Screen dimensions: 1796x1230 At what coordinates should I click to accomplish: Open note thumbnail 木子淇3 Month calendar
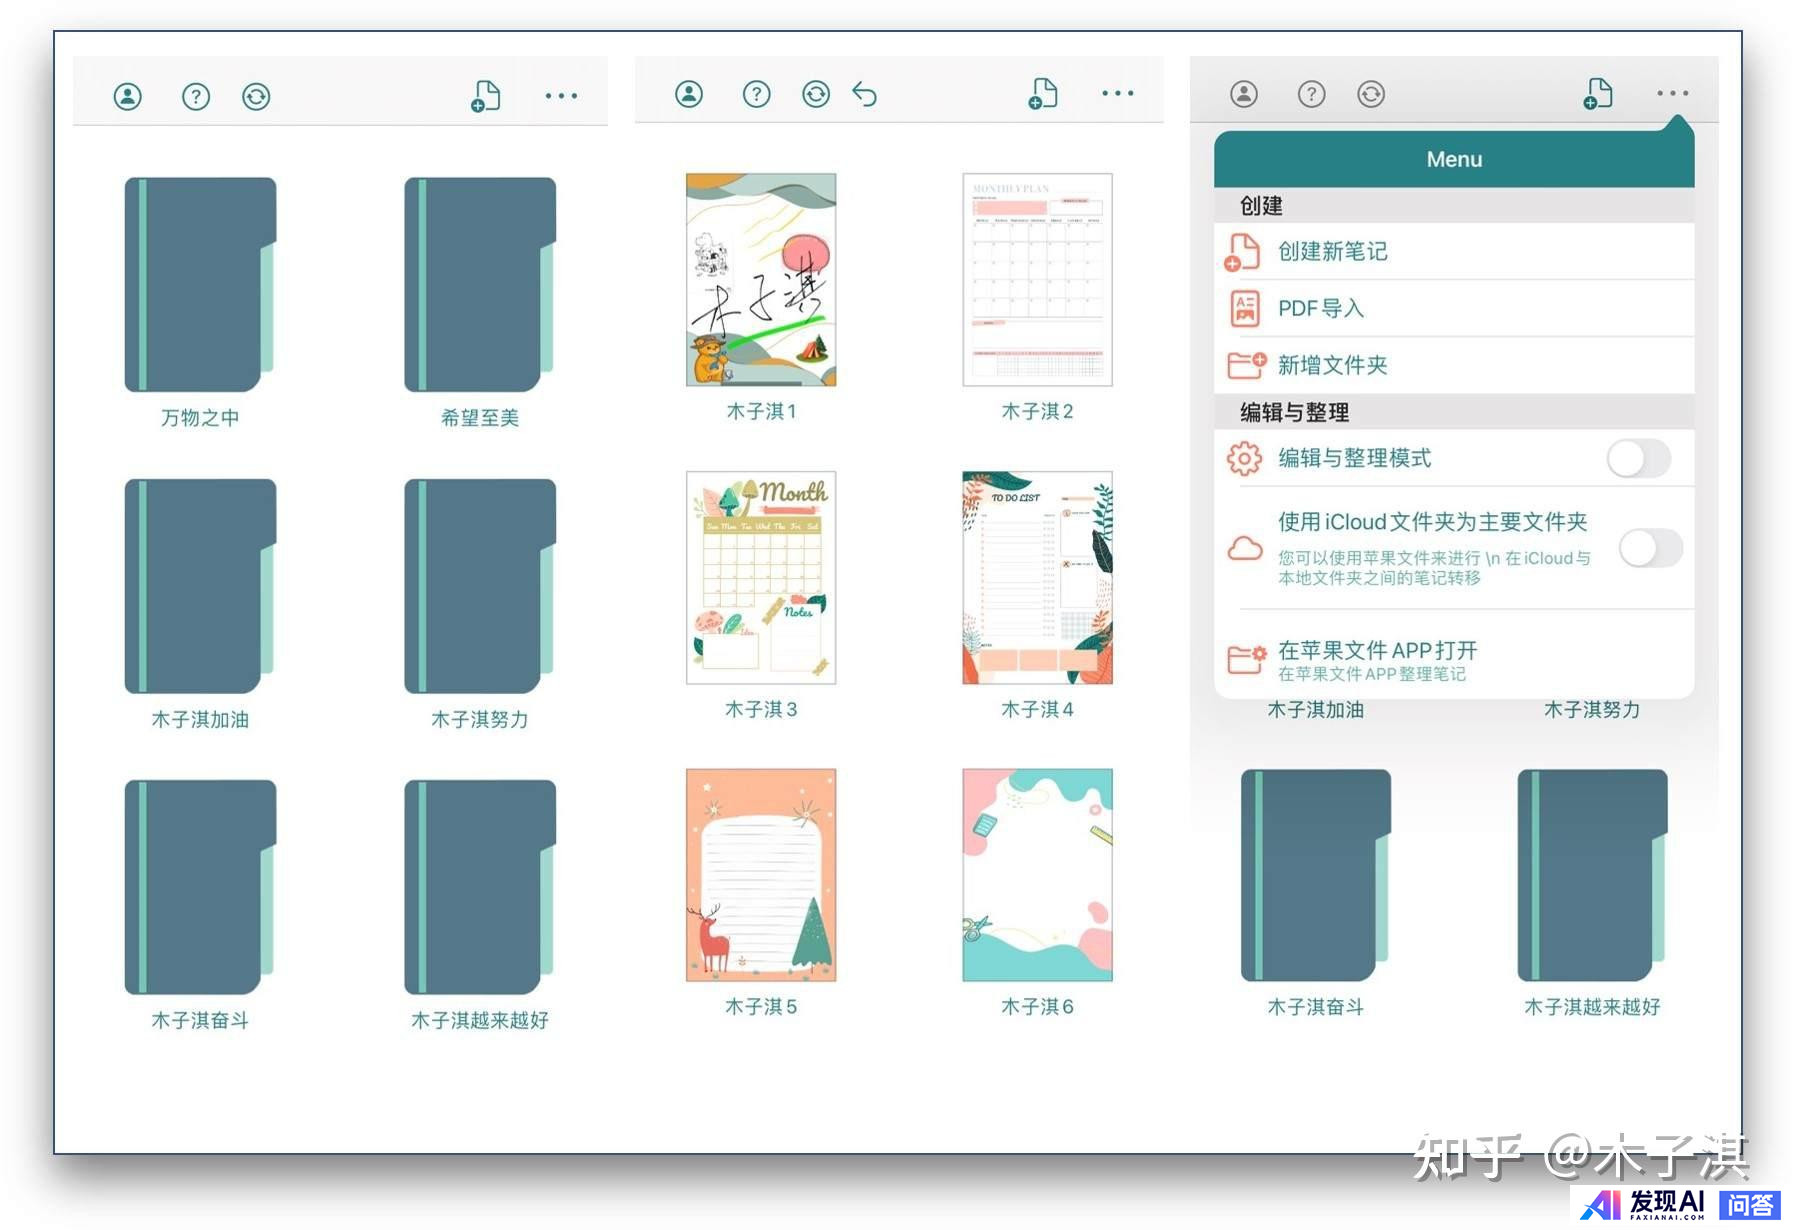(x=761, y=578)
